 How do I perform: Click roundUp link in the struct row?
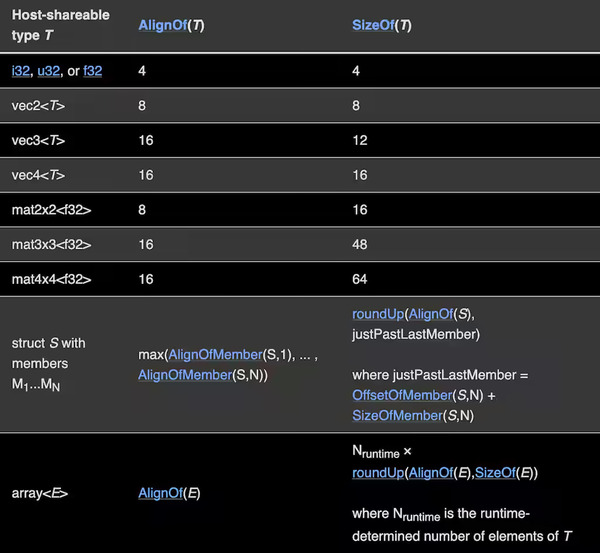pyautogui.click(x=376, y=315)
